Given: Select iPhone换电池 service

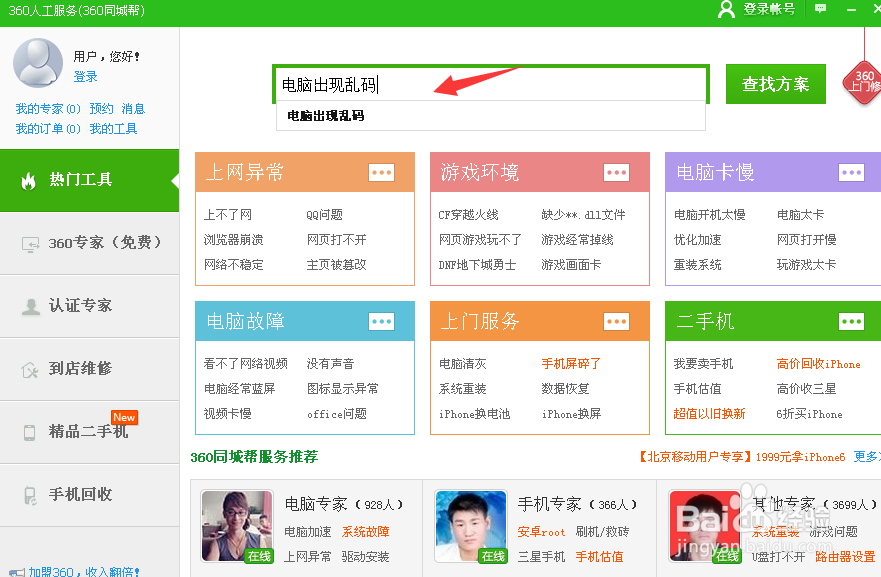Looking at the screenshot, I should click(x=474, y=414).
